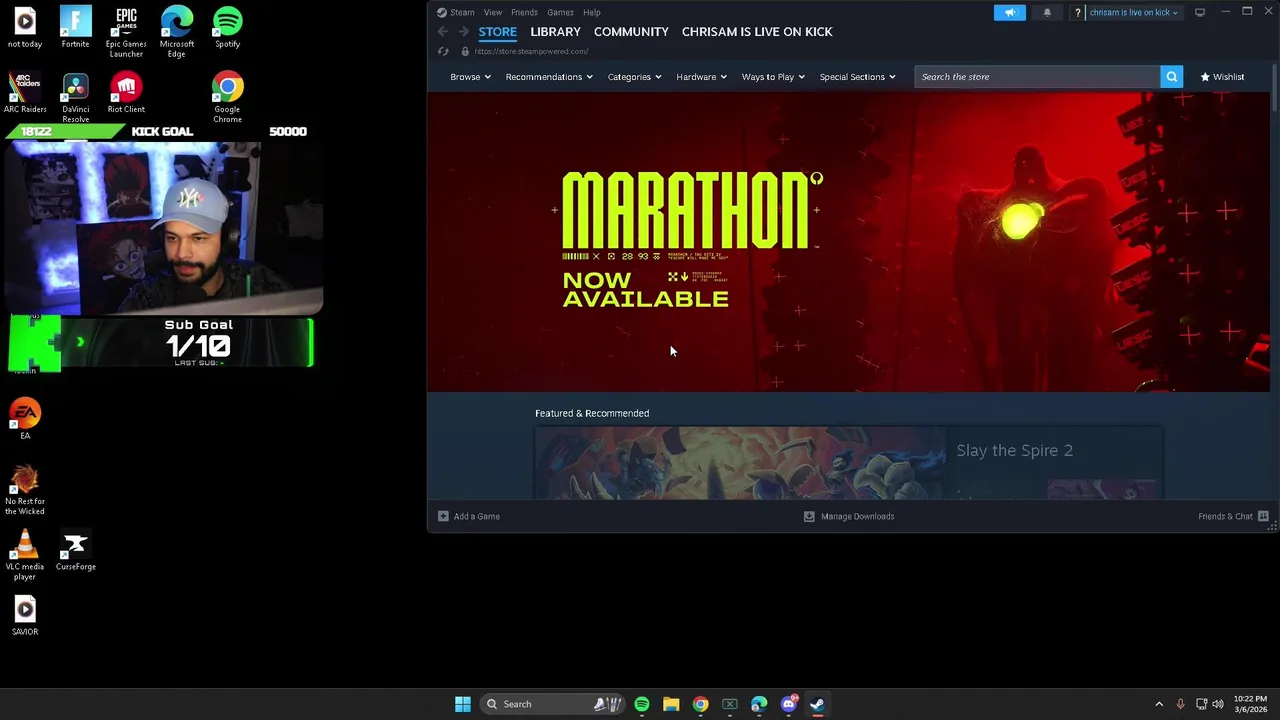Show hidden system tray icons
Viewport: 1280px width, 720px height.
pyautogui.click(x=1159, y=704)
